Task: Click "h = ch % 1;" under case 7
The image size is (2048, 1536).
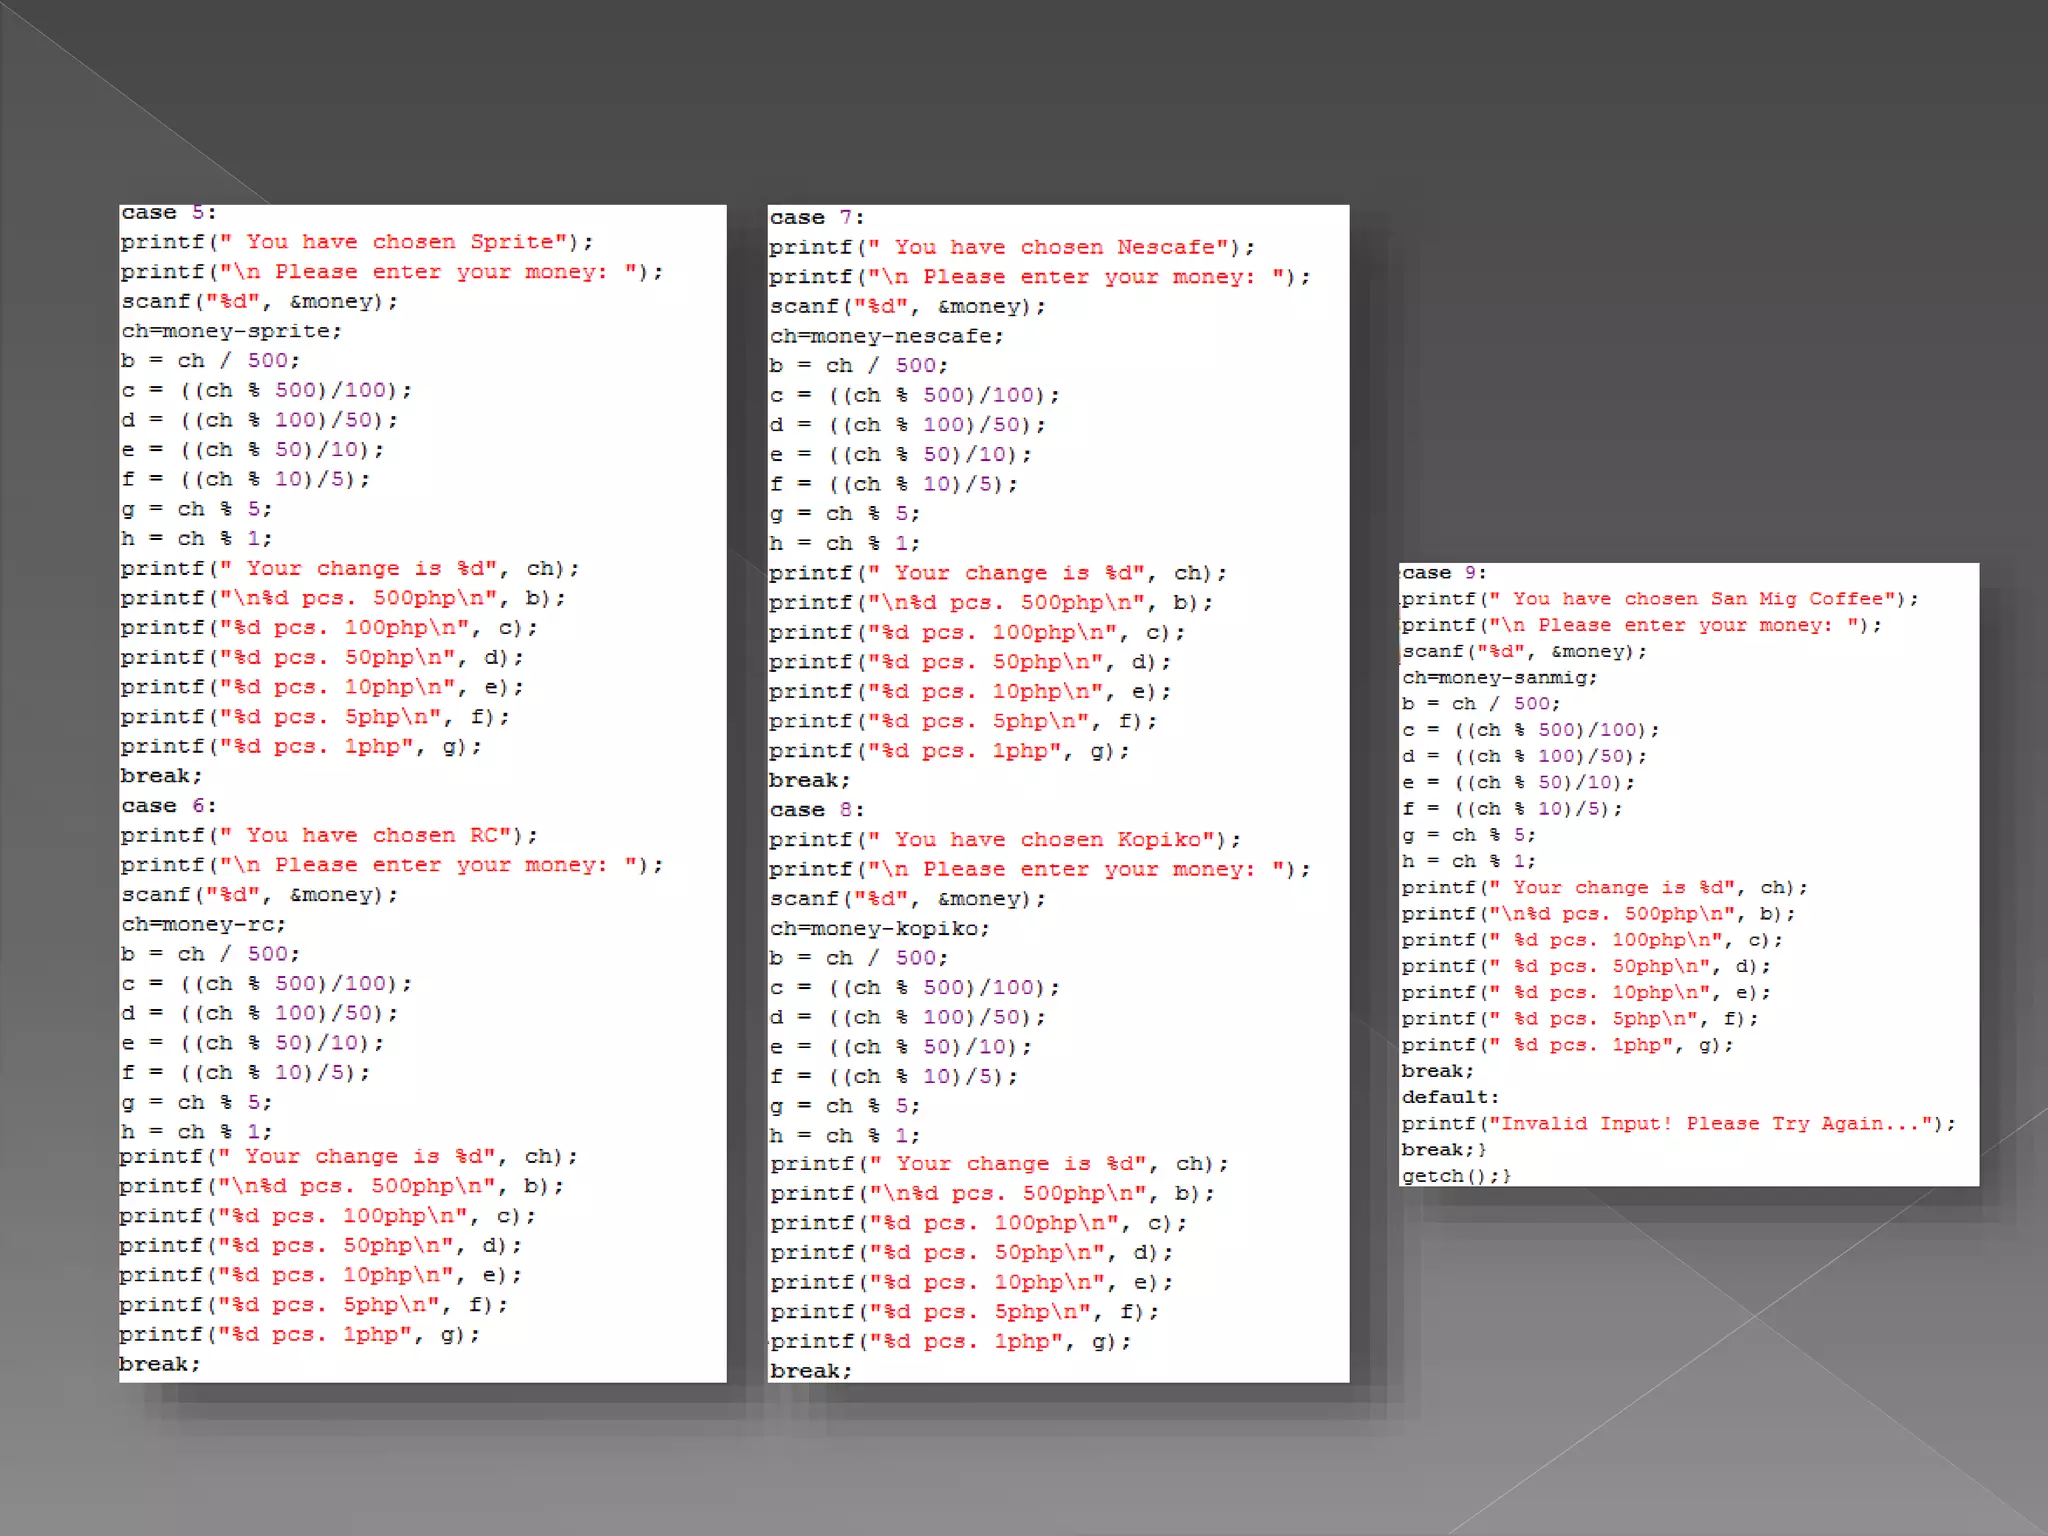Action: click(x=845, y=543)
